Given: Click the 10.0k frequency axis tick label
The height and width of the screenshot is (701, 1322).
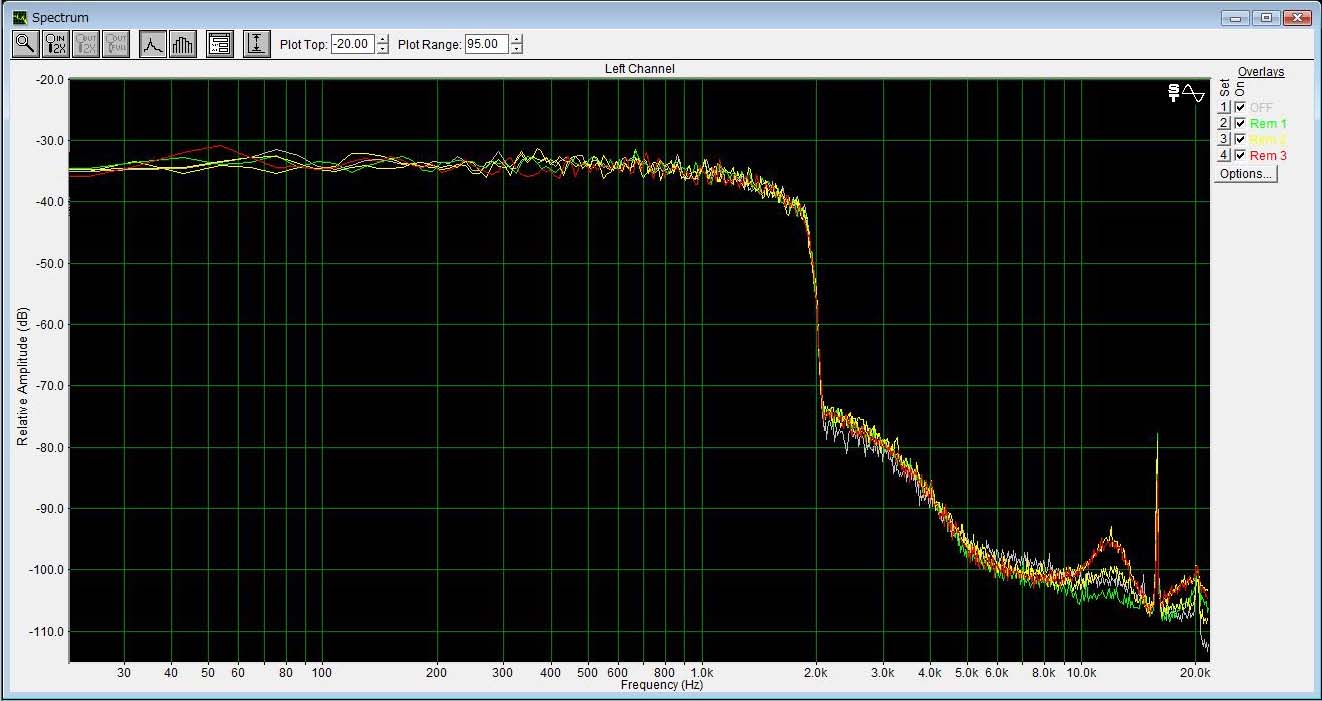Looking at the screenshot, I should coord(1081,673).
